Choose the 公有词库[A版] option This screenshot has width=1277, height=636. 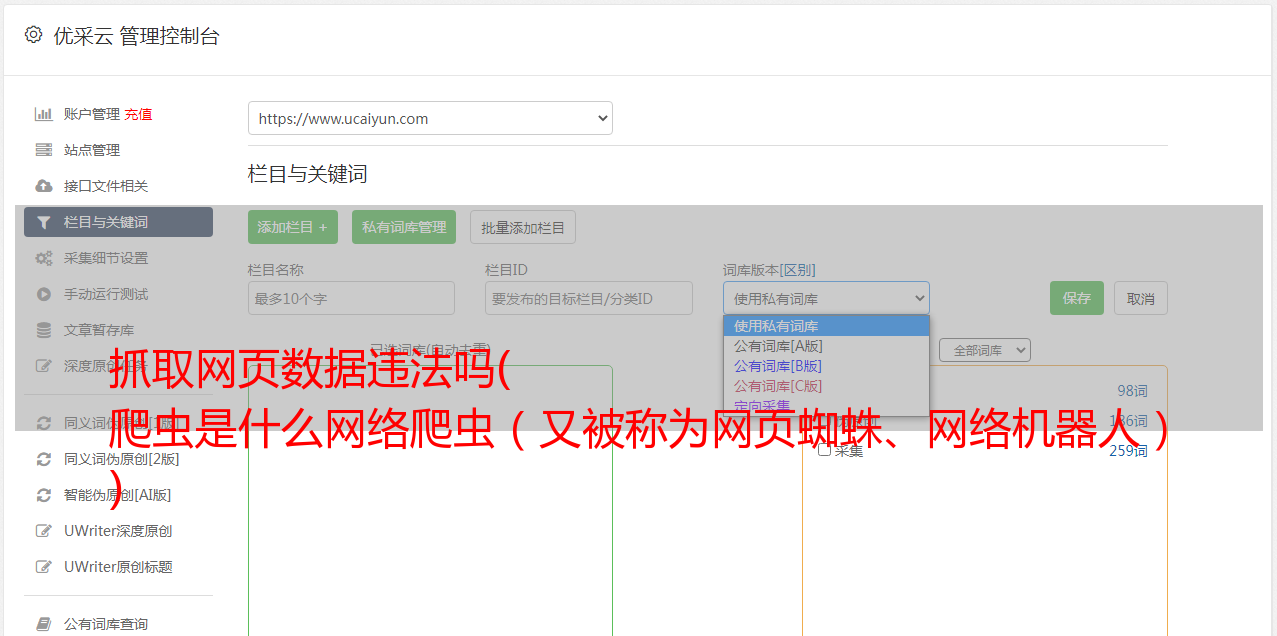pos(826,345)
